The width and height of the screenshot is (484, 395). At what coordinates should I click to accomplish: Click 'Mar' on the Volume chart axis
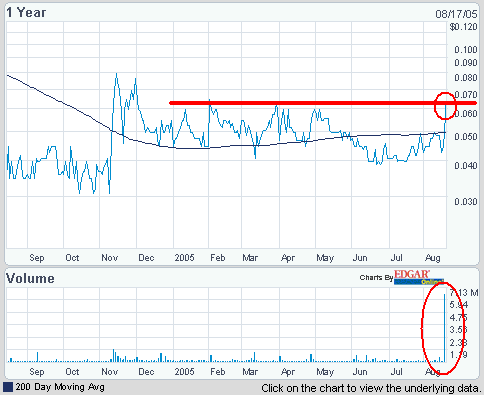click(x=250, y=372)
